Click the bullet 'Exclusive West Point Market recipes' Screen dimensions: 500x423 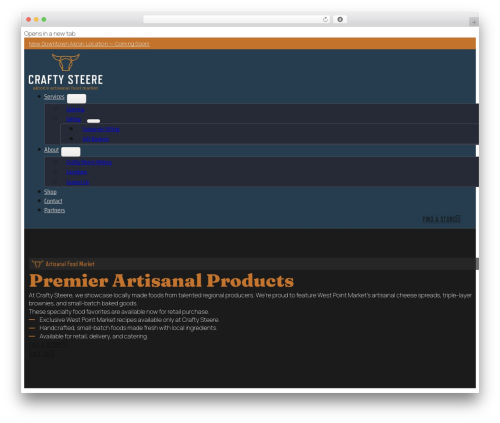click(129, 320)
